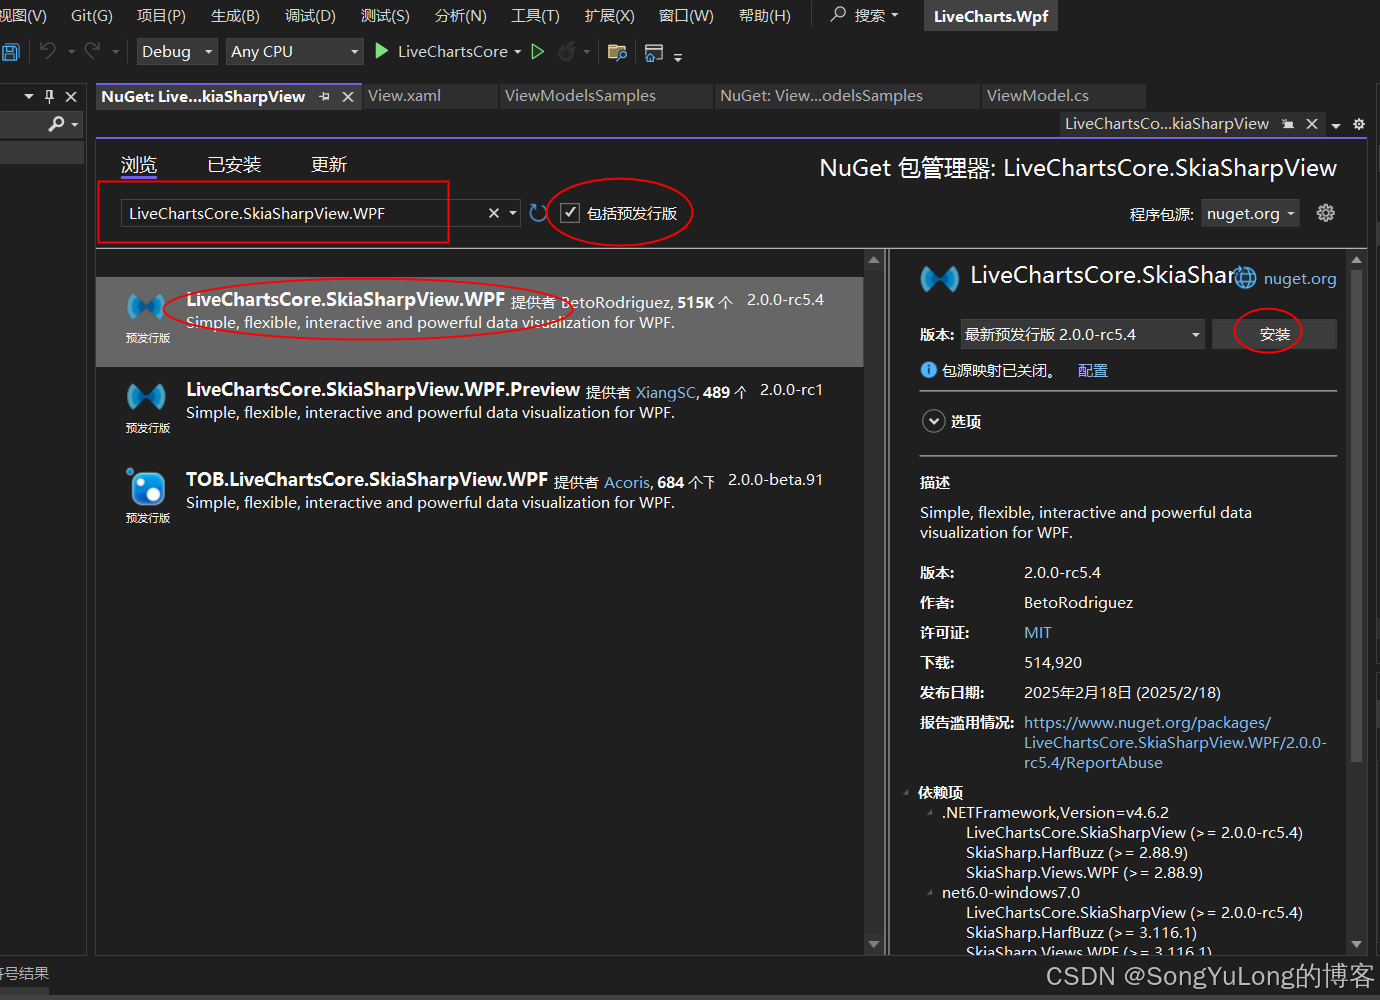Image resolution: width=1380 pixels, height=1000 pixels.
Task: Click the package mapping info icon
Action: 928,370
